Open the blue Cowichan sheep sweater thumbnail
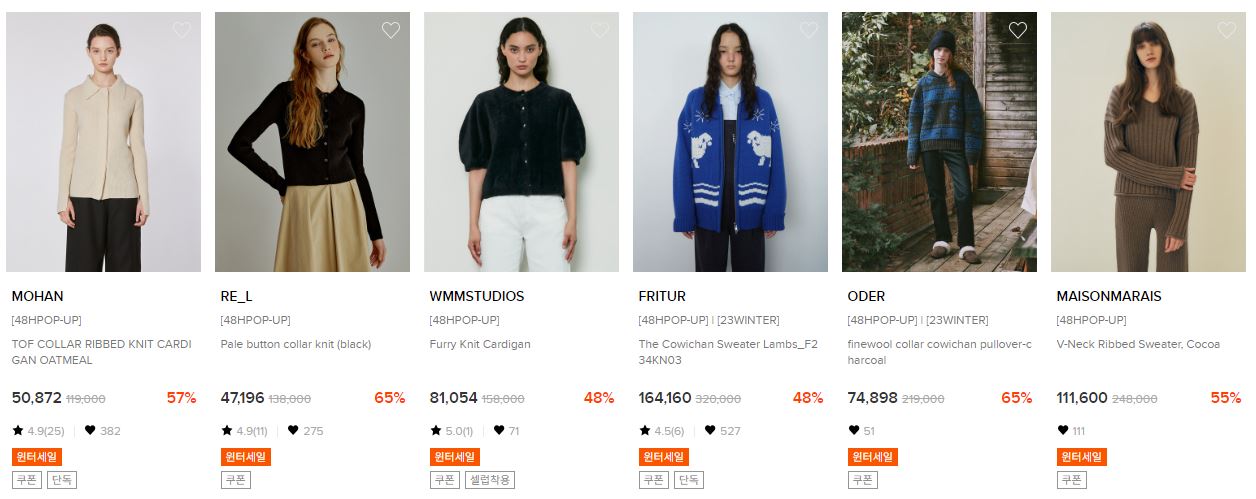This screenshot has height=499, width=1256. (730, 142)
